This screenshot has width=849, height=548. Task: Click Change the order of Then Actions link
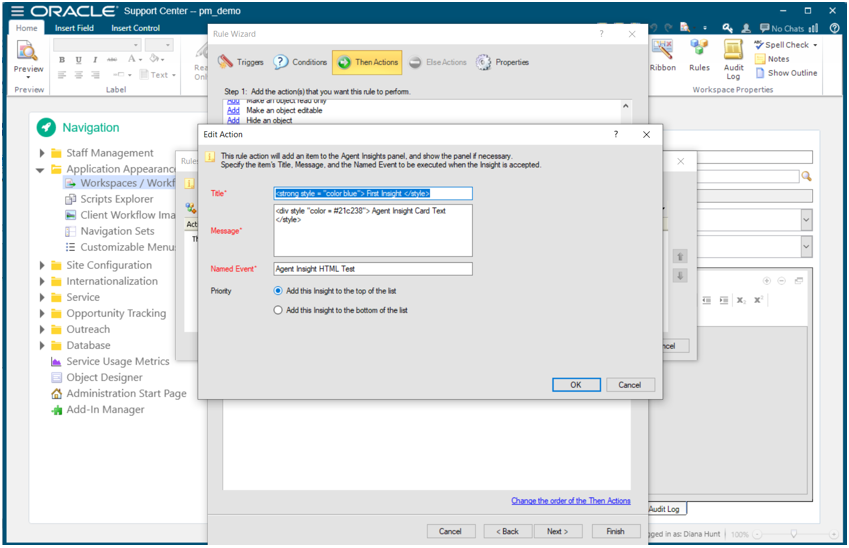coord(571,501)
